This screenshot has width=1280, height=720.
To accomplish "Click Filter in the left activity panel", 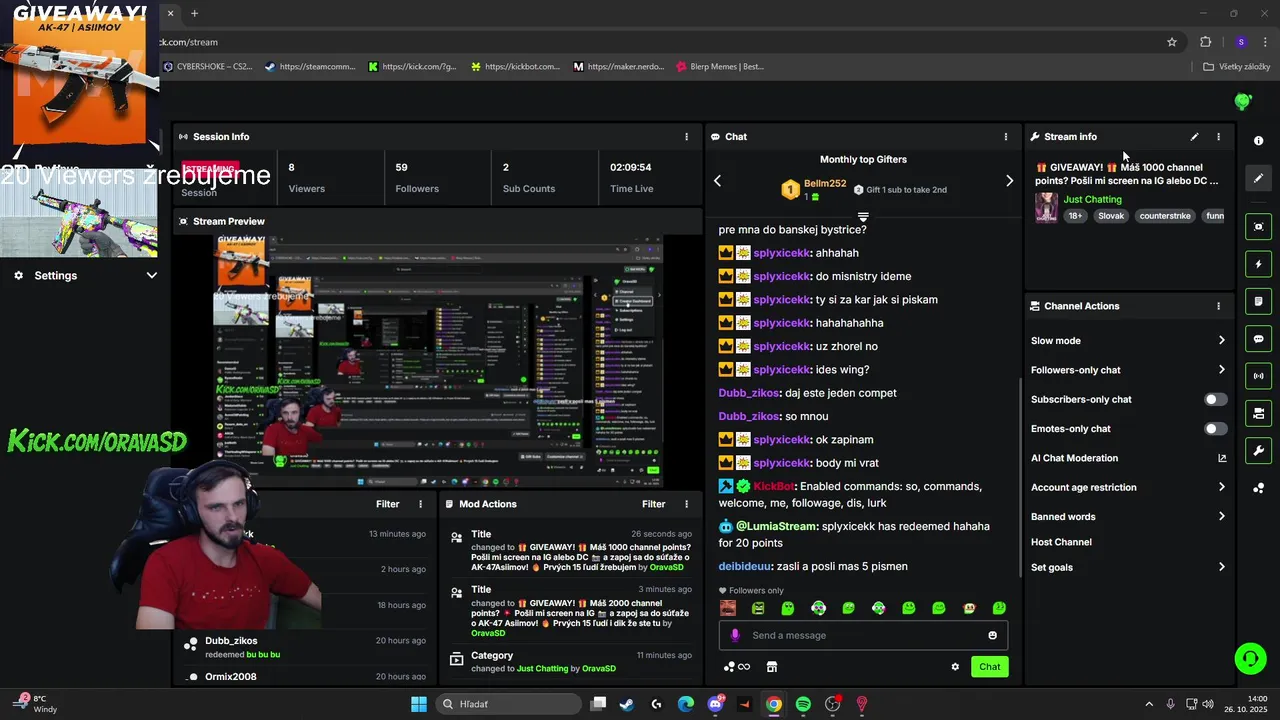I will (388, 504).
